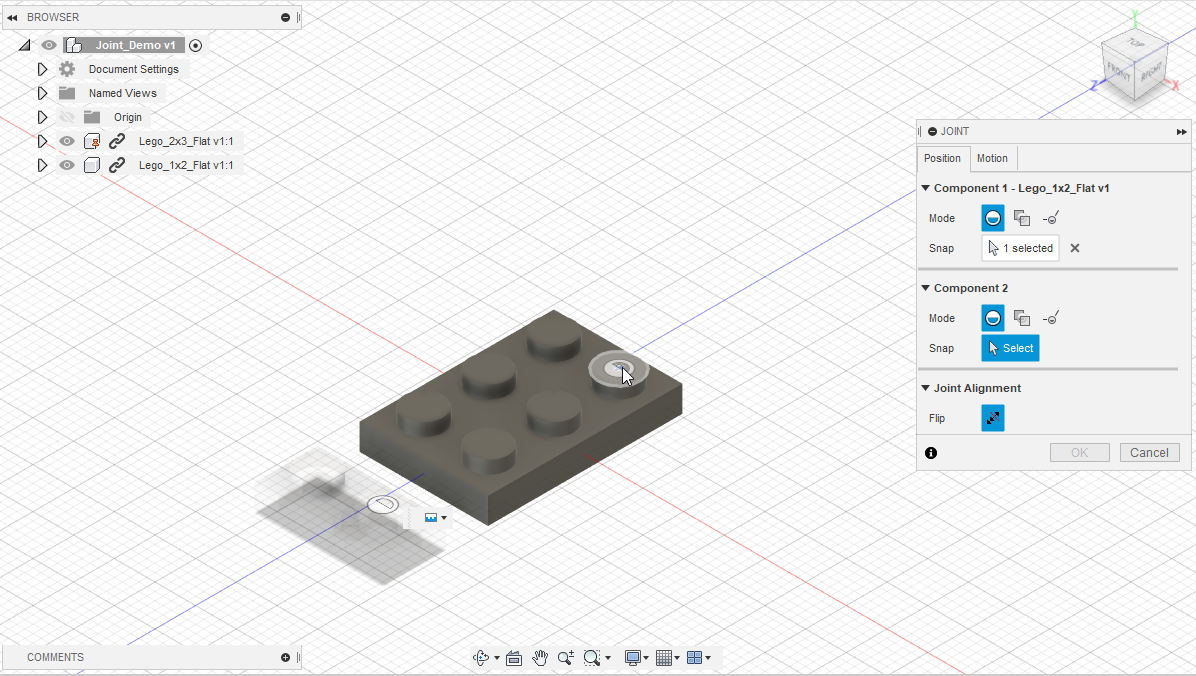The image size is (1196, 676).
Task: Select Between Two Faces mode for Component 1
Action: point(1021,218)
